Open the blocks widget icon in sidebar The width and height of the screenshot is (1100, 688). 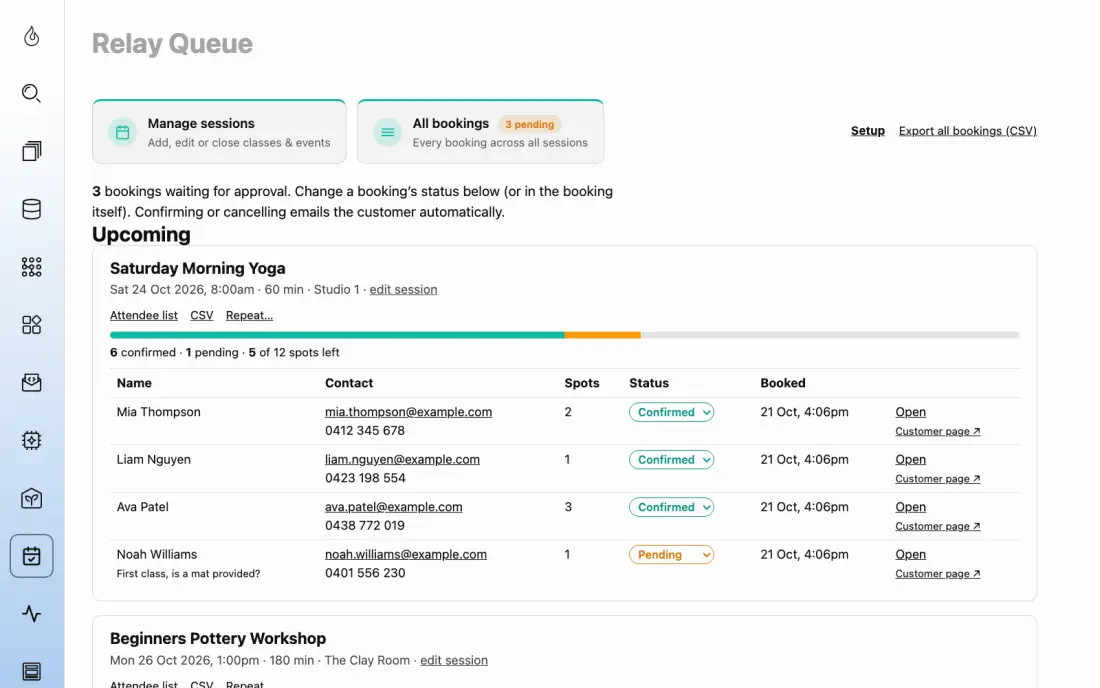click(32, 324)
